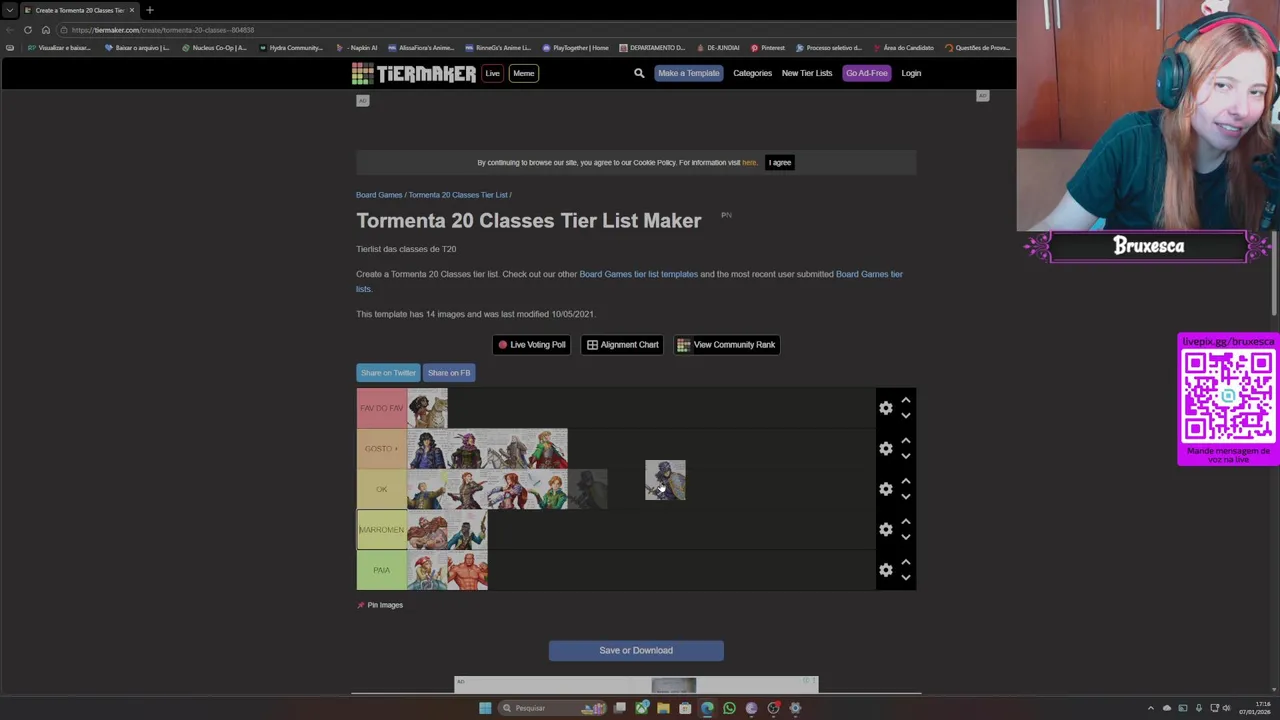Click Share on FB button
1280x720 pixels.
point(449,373)
